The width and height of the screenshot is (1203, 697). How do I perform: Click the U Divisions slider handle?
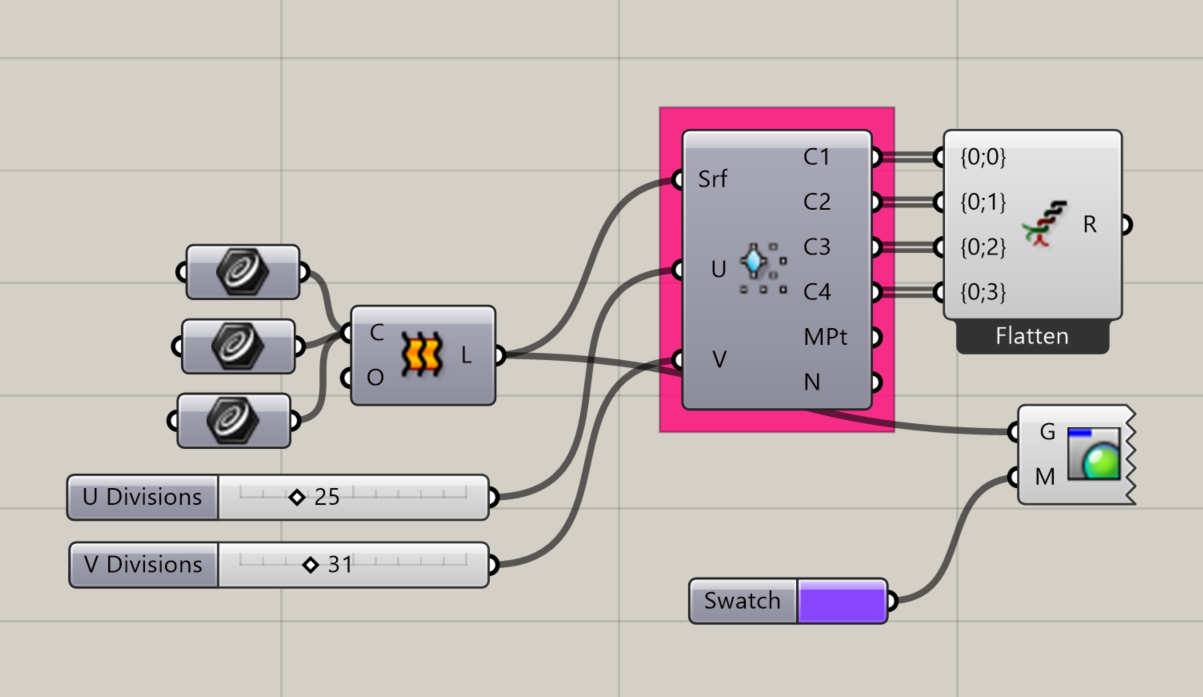click(x=296, y=497)
